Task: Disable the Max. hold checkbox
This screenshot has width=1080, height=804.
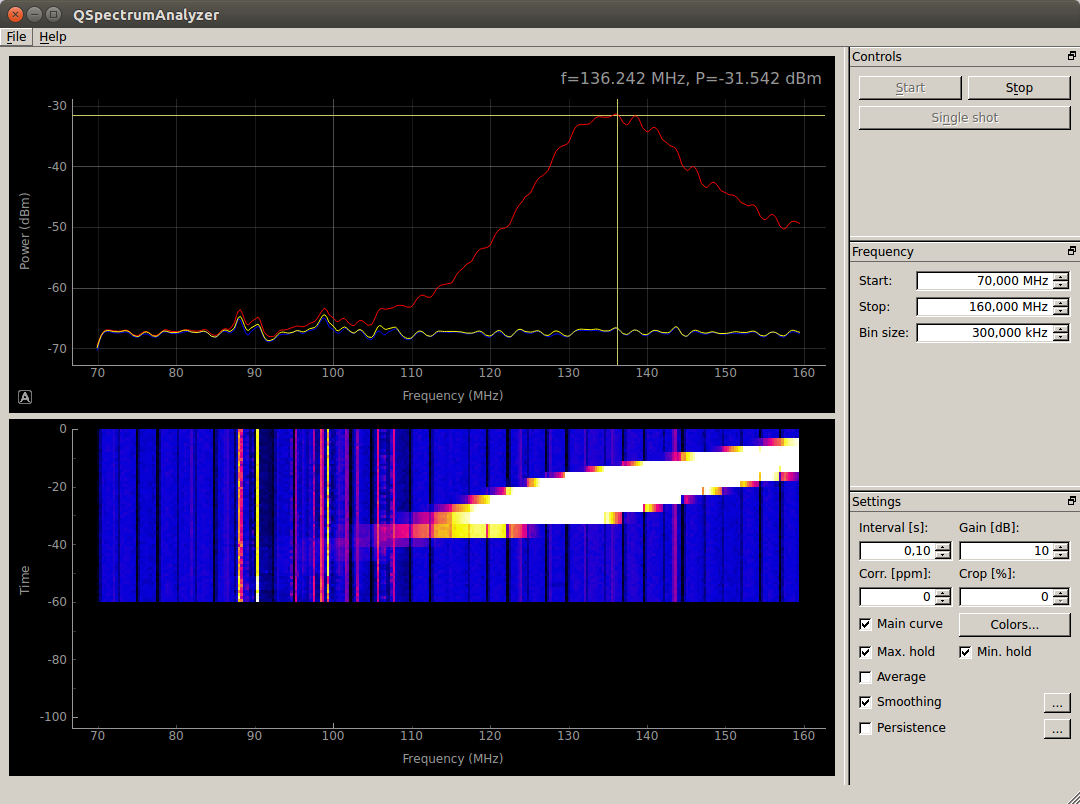Action: click(866, 652)
